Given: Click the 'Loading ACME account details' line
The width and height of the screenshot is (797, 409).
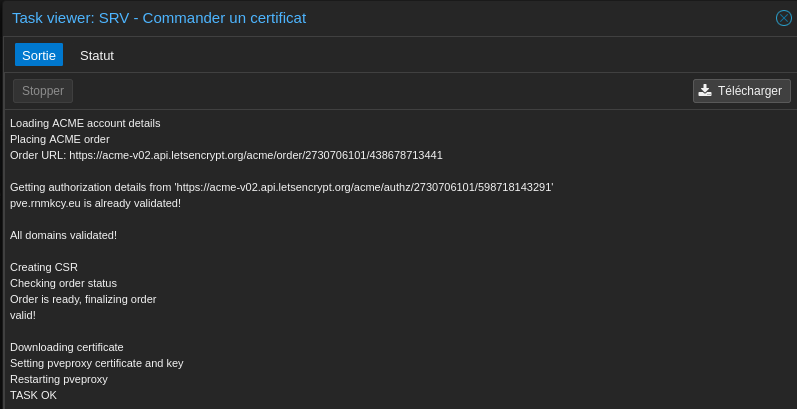Looking at the screenshot, I should coord(85,123).
